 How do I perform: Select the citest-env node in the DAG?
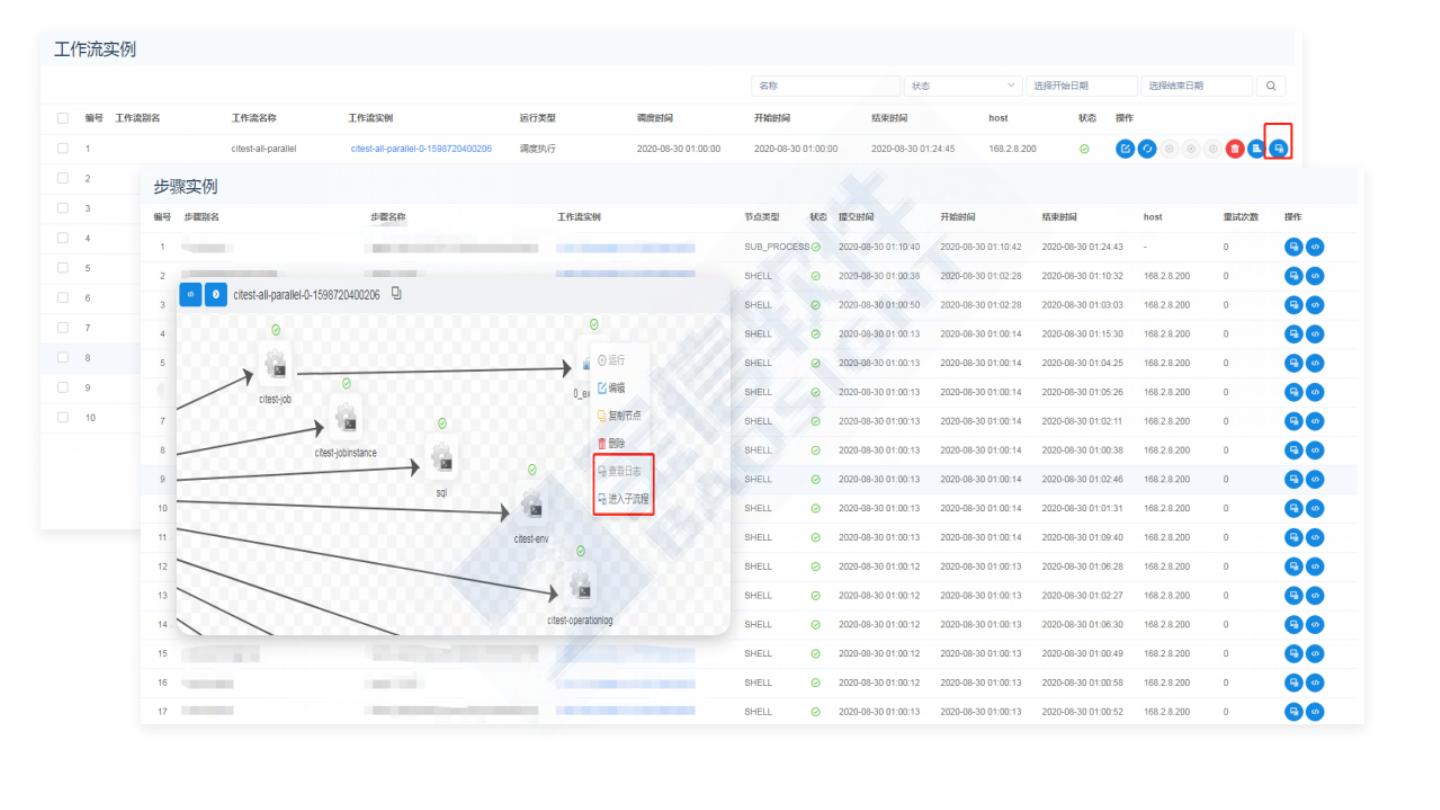coord(532,506)
